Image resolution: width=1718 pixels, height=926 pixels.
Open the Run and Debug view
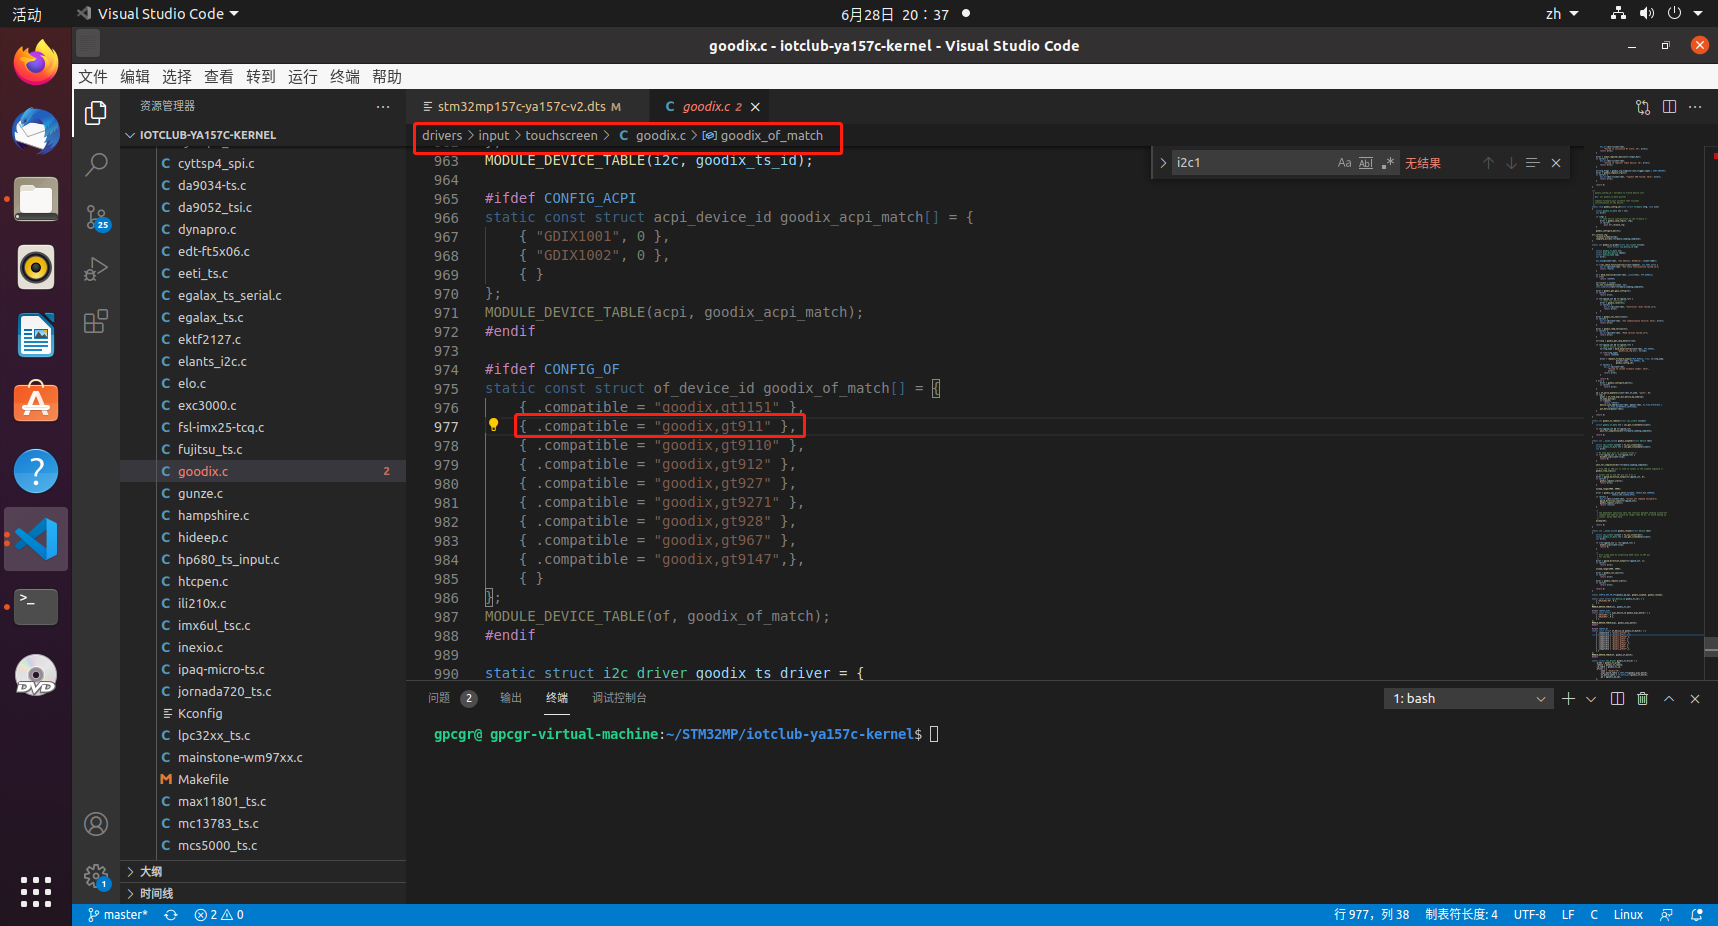point(96,269)
